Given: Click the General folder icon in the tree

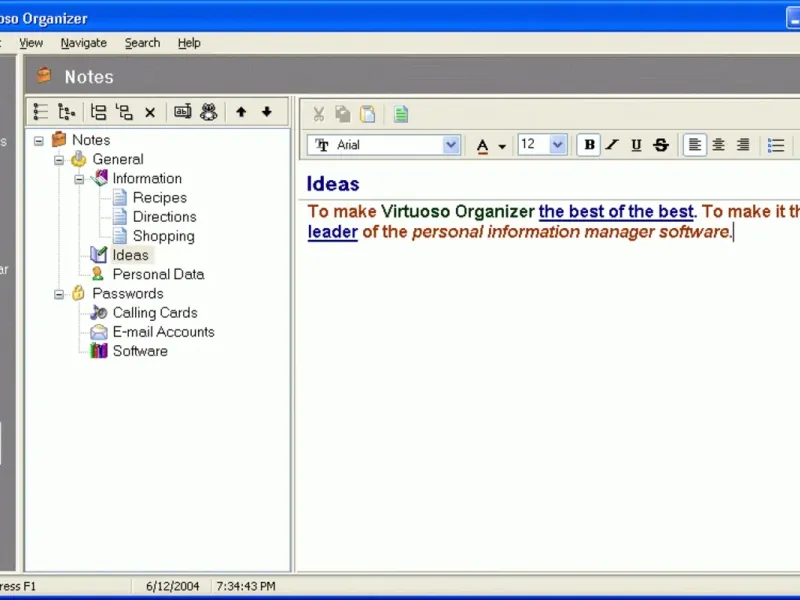Looking at the screenshot, I should [x=79, y=159].
